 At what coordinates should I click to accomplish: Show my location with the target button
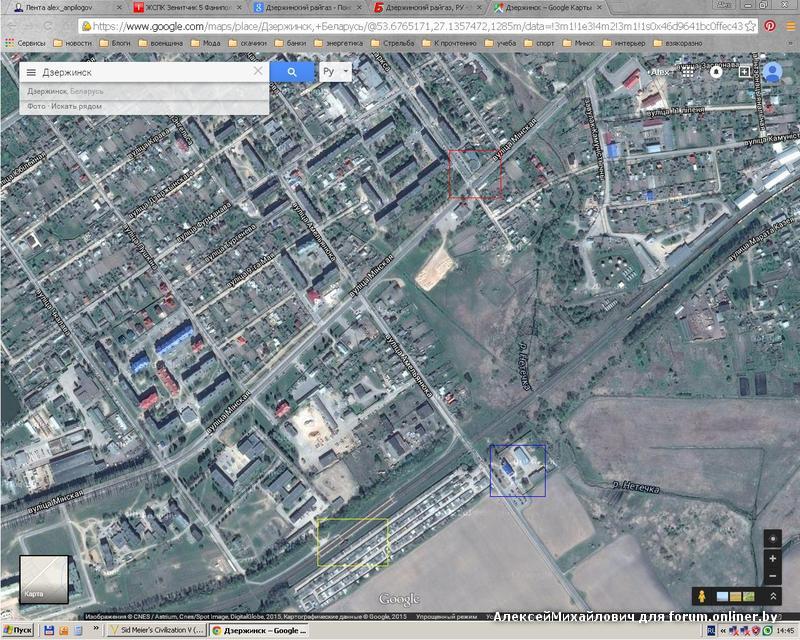click(772, 539)
